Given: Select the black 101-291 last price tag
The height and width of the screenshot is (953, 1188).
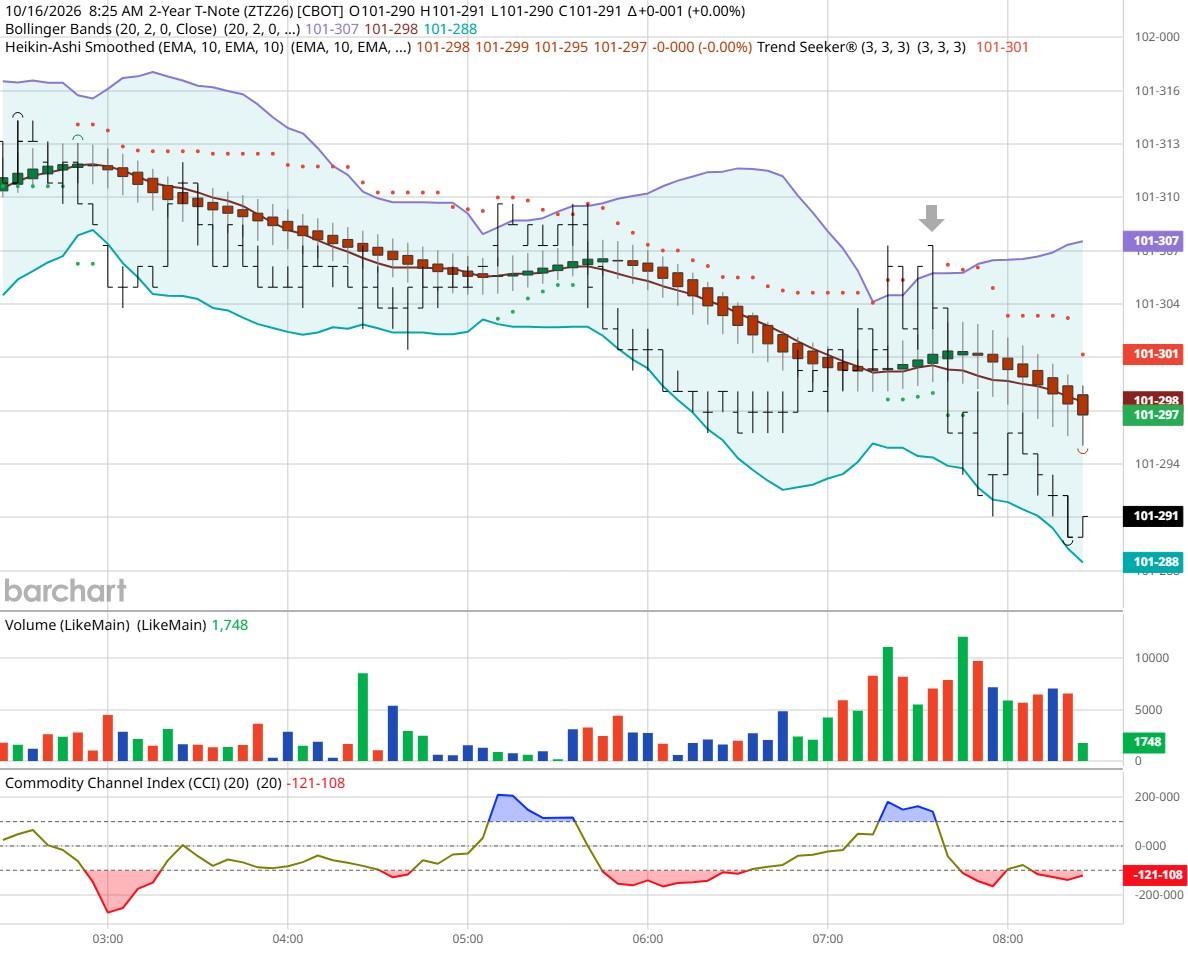Looking at the screenshot, I should [1152, 516].
